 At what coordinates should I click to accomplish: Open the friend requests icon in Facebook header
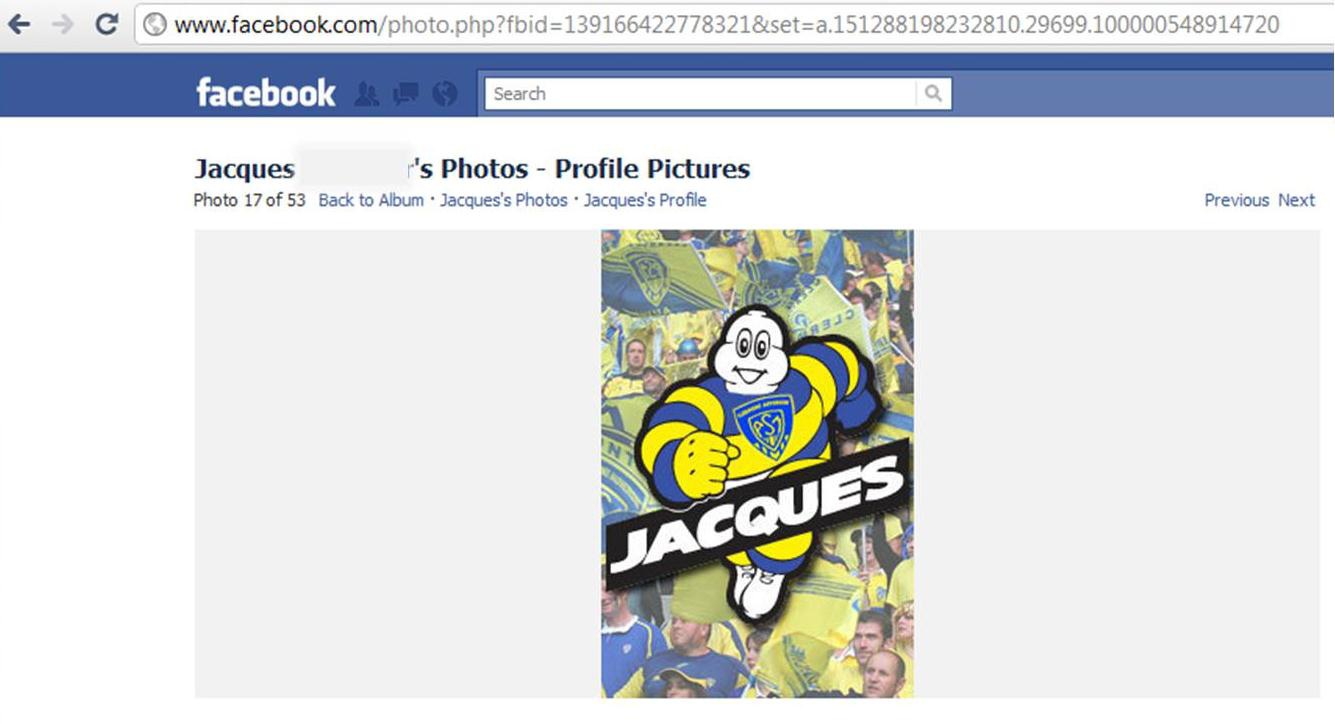click(x=367, y=94)
